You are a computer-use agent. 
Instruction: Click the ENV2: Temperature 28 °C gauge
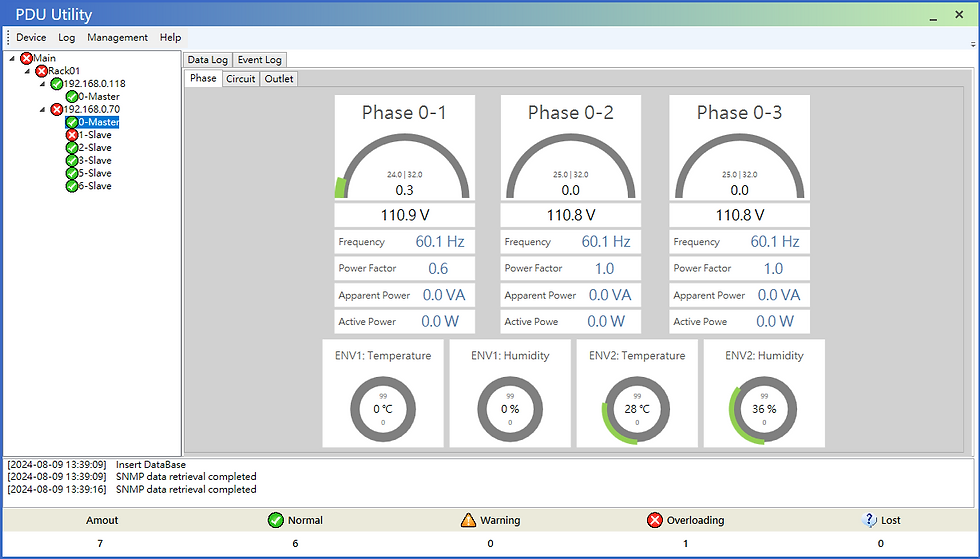point(636,410)
